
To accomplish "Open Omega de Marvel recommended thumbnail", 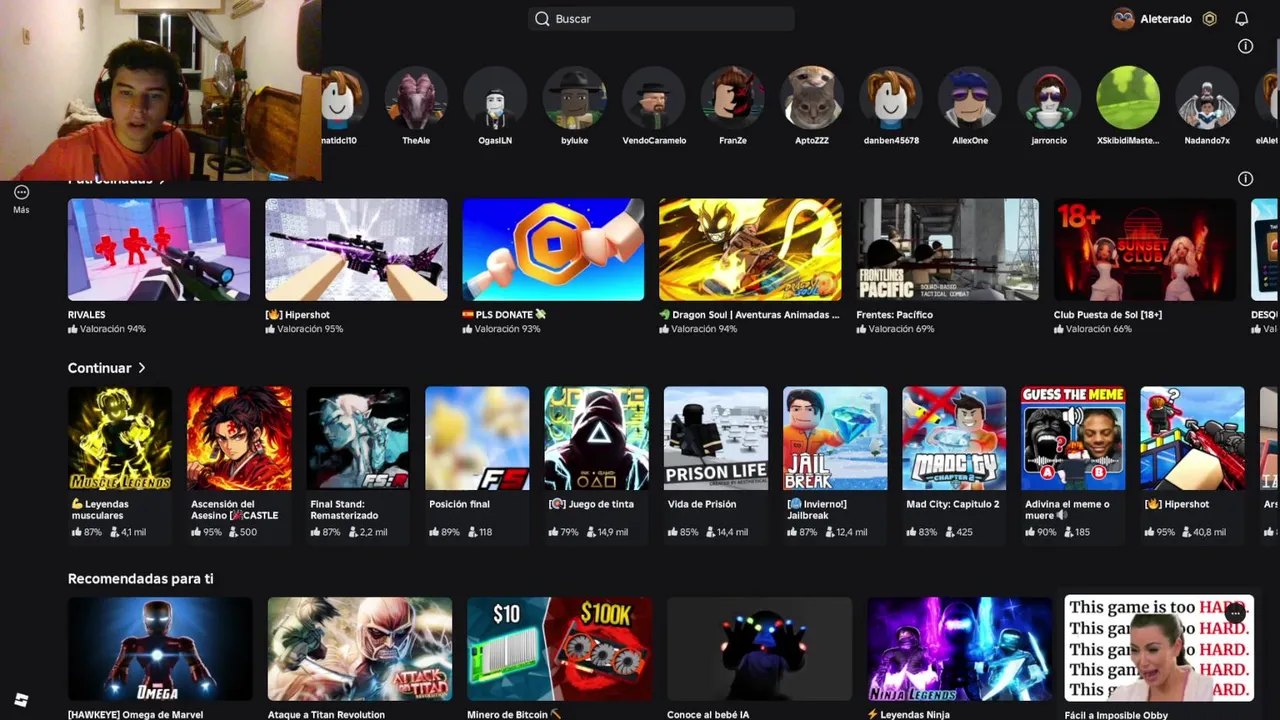I will [160, 649].
